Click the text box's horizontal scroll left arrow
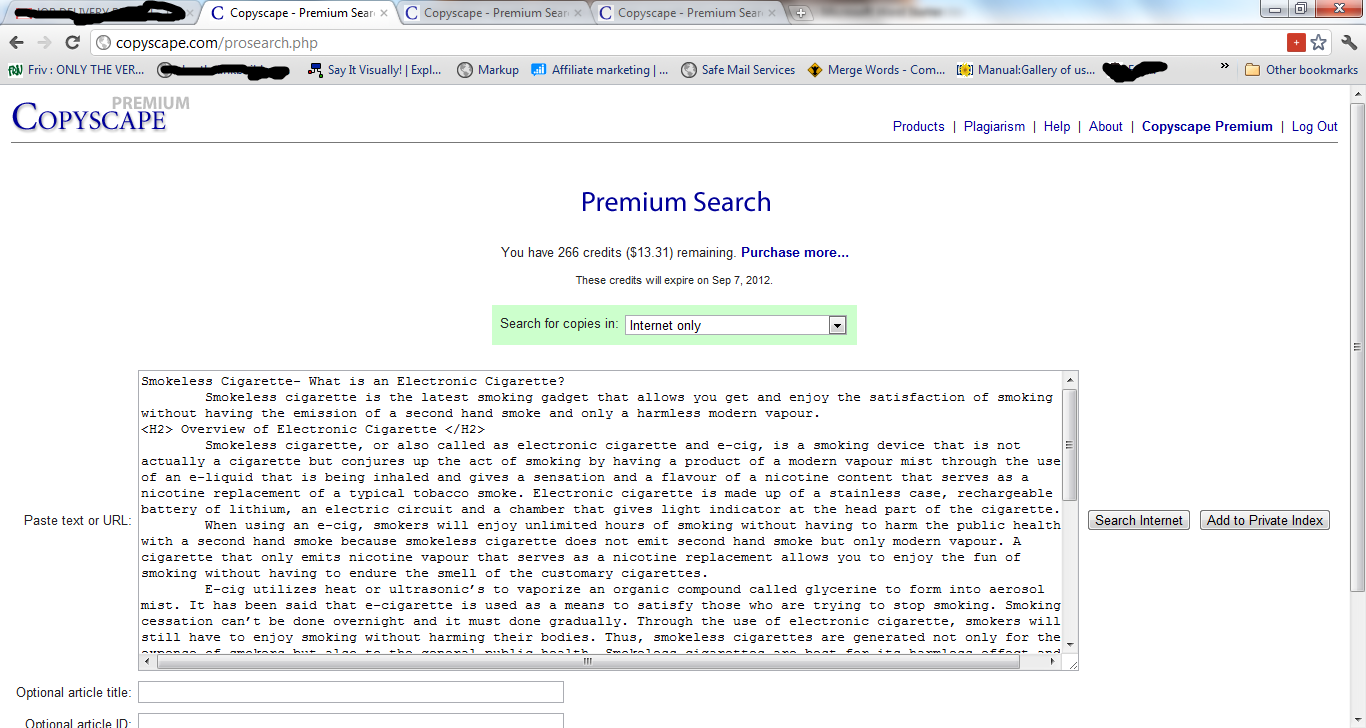 (147, 662)
